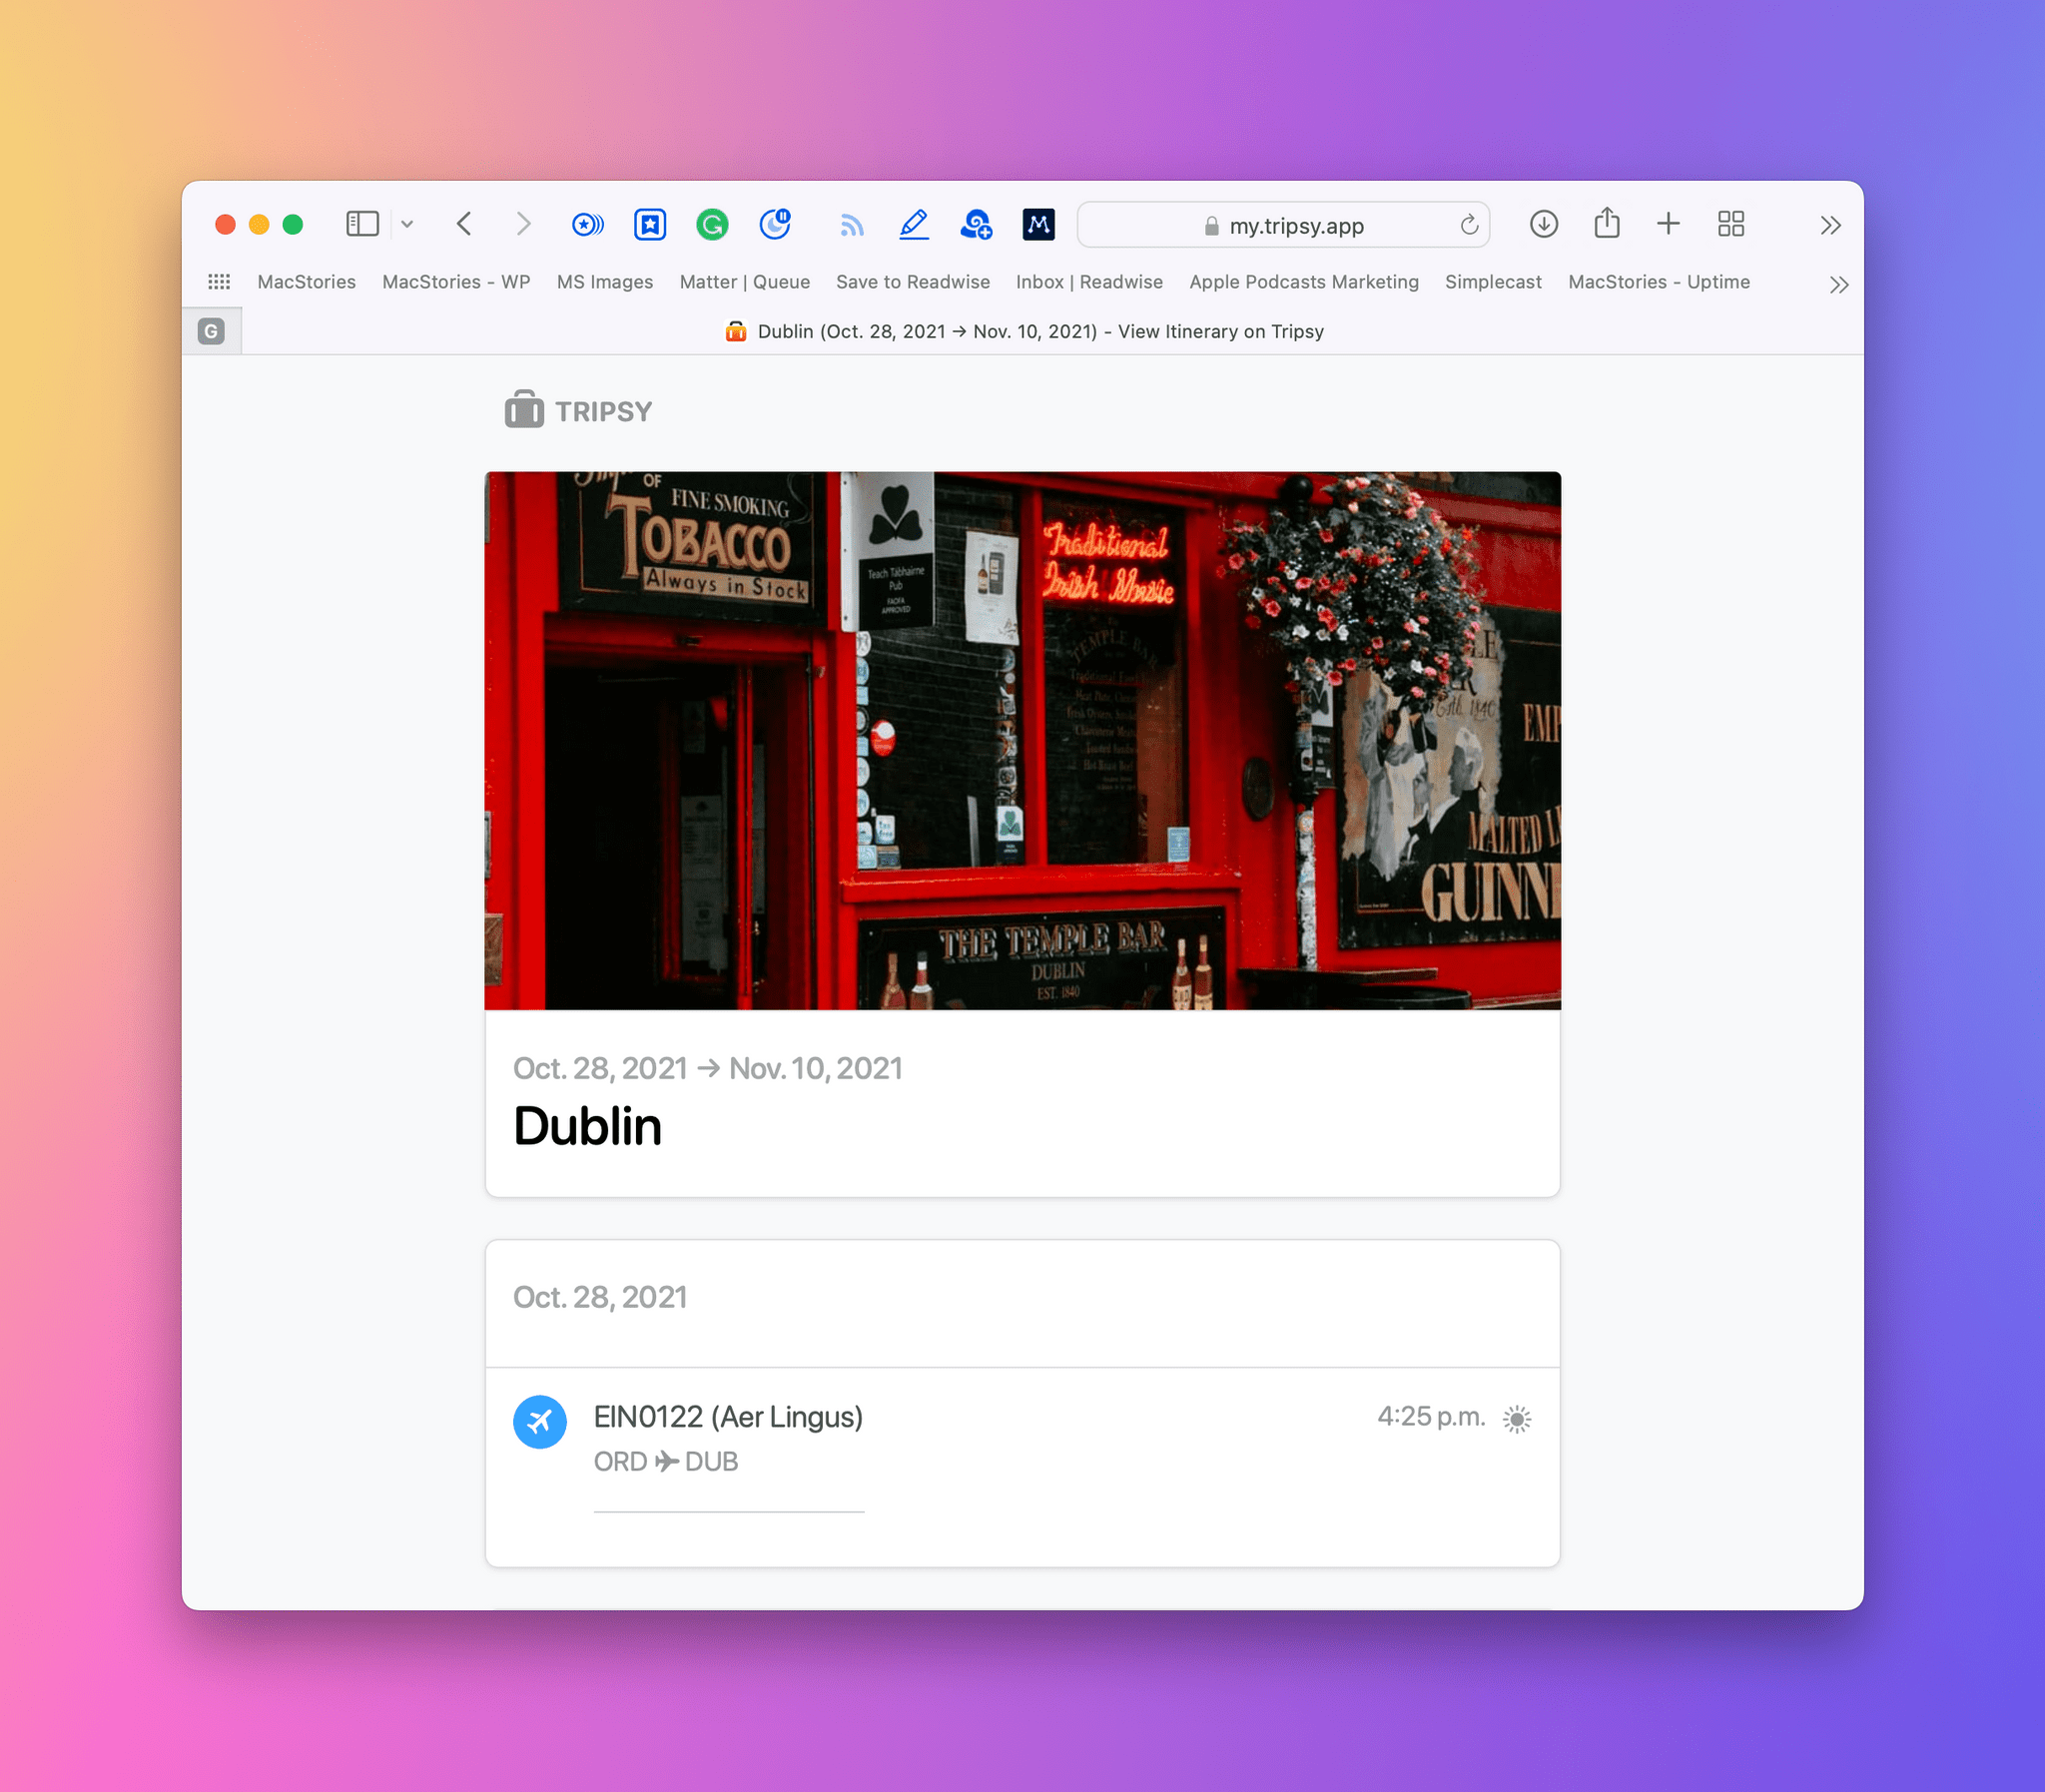Image resolution: width=2045 pixels, height=1792 pixels.
Task: Click the 4:25 p.m. departure time
Action: click(x=1431, y=1417)
